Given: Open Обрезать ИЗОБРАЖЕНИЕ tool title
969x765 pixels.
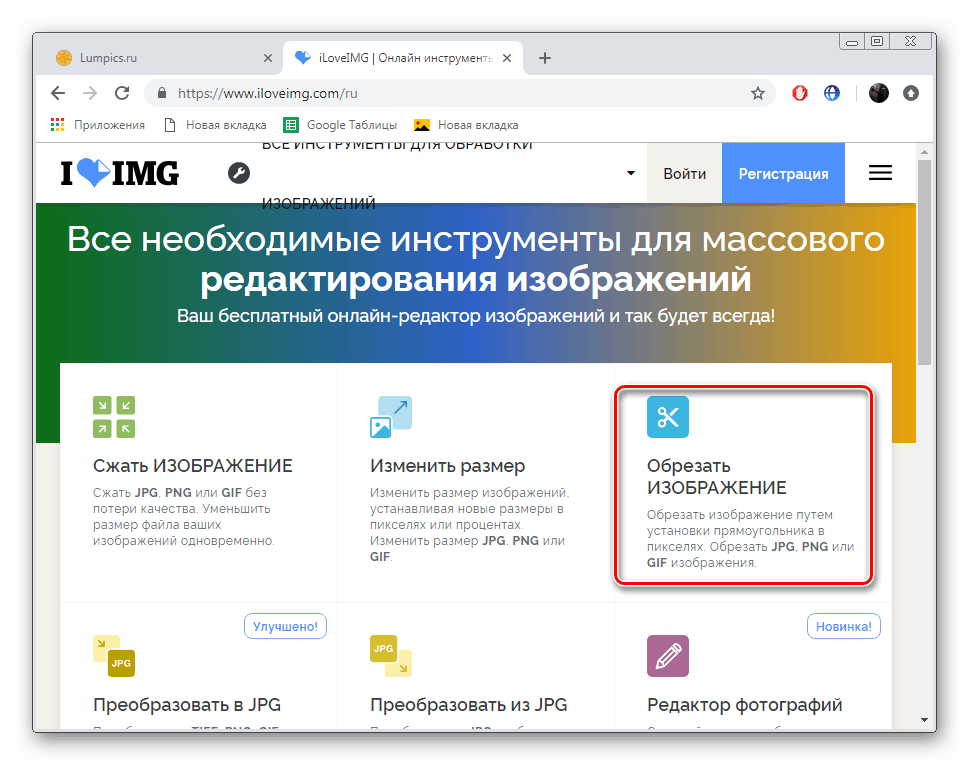Looking at the screenshot, I should 717,476.
